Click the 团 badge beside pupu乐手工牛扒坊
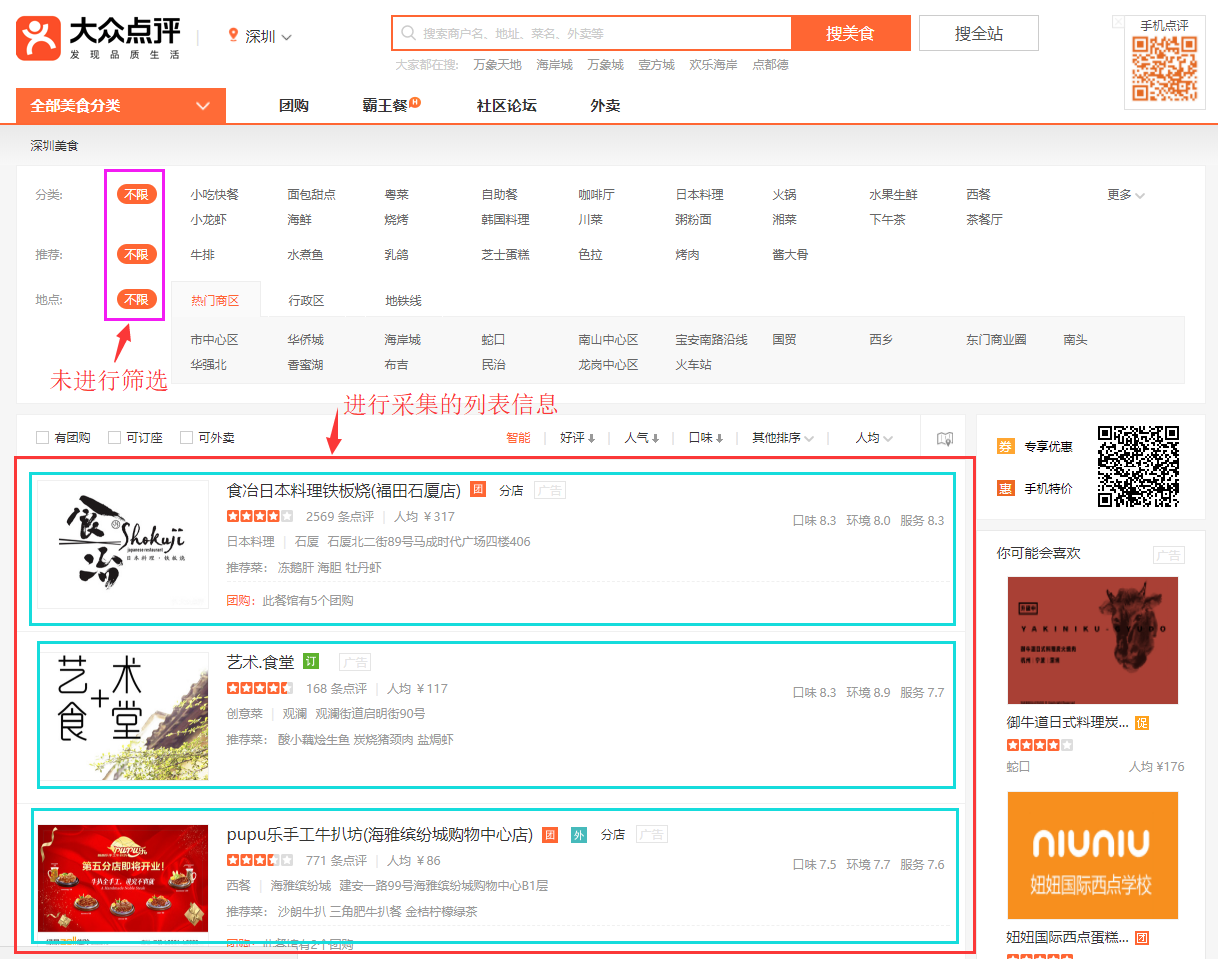Screen dimensions: 1218x959 pyautogui.click(x=550, y=834)
